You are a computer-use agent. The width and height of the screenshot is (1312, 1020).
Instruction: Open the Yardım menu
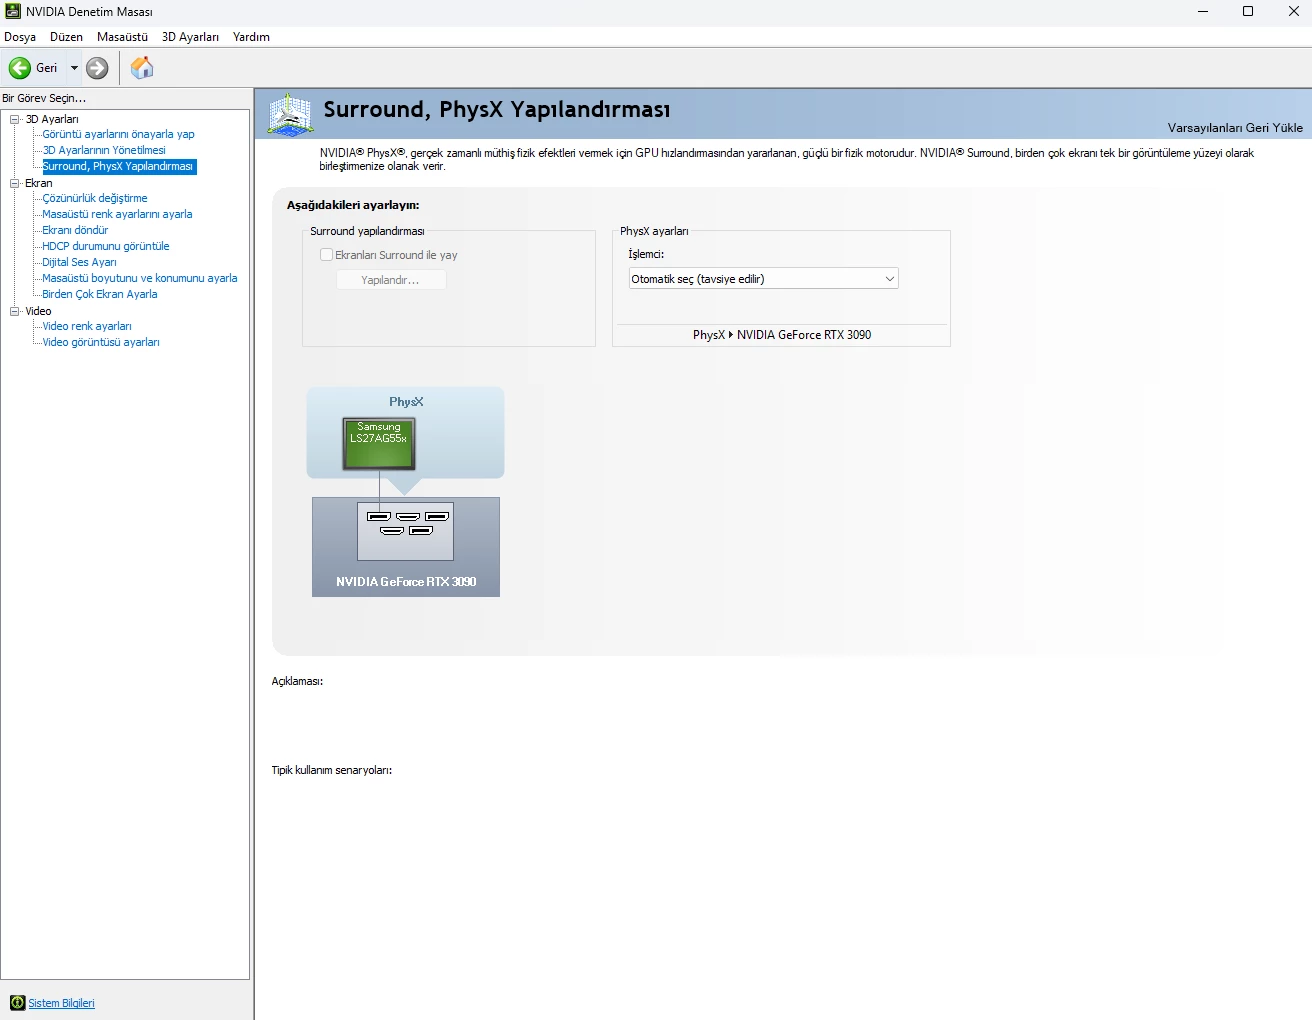click(x=251, y=37)
